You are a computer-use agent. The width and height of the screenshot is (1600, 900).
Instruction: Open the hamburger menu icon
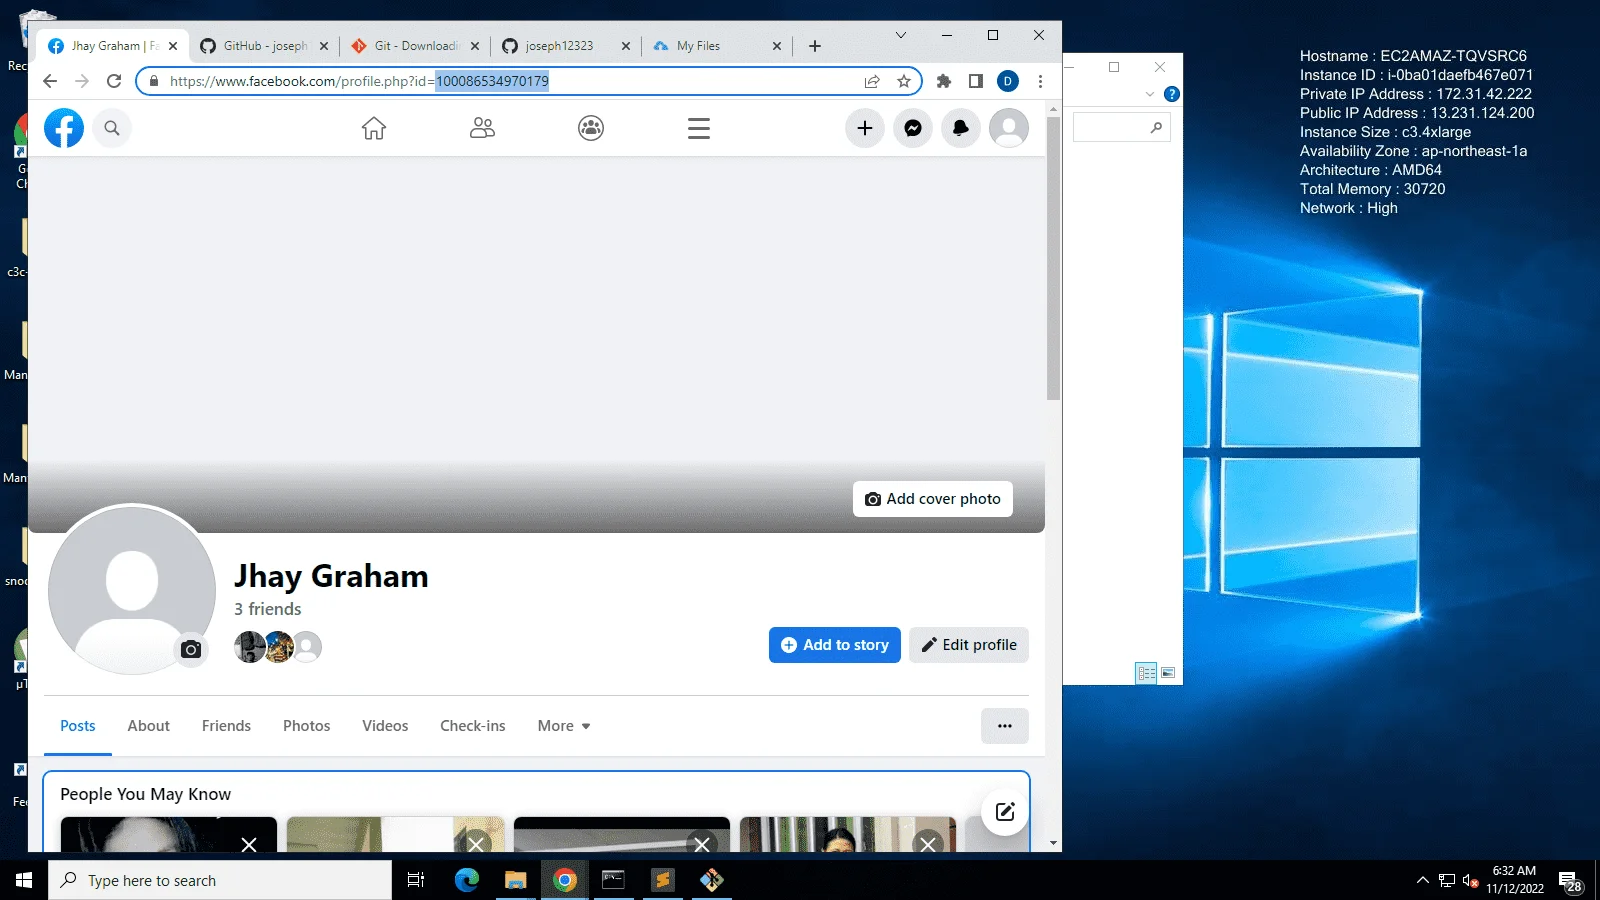click(699, 128)
